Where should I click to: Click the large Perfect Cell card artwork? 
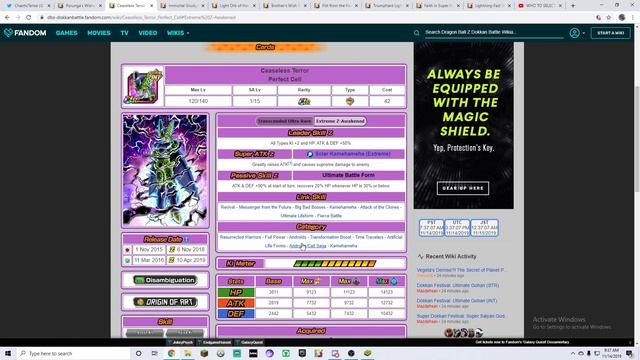click(x=165, y=170)
